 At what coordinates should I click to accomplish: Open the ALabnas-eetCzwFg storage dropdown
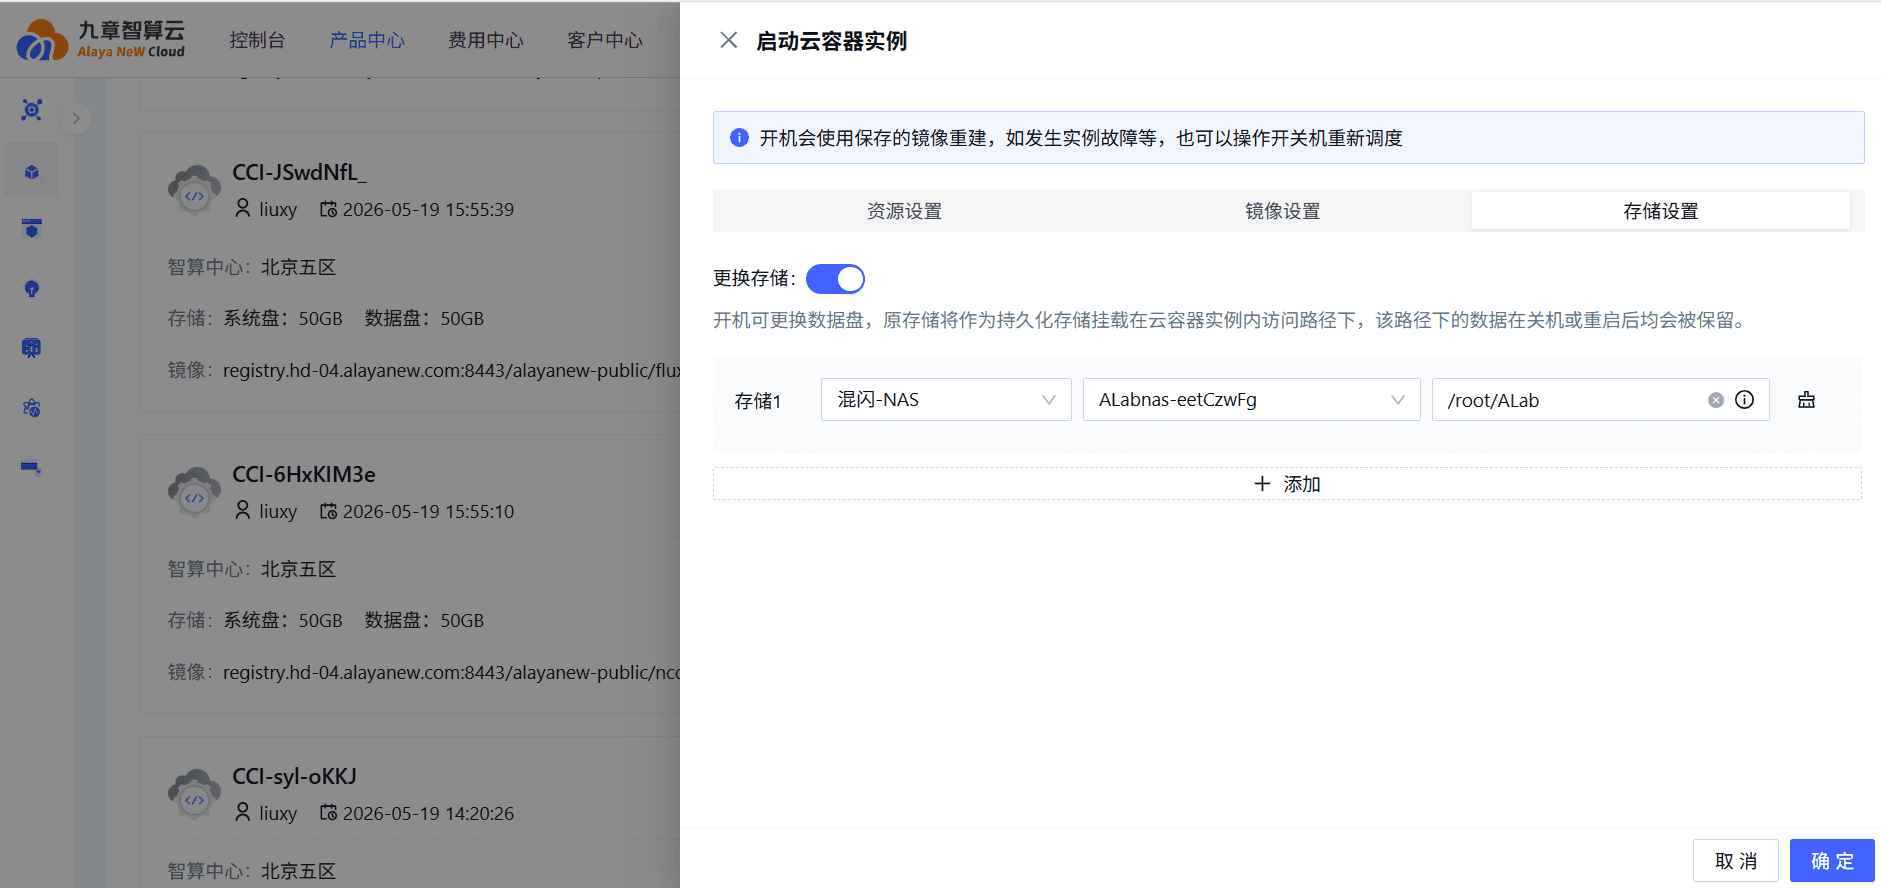point(1251,400)
